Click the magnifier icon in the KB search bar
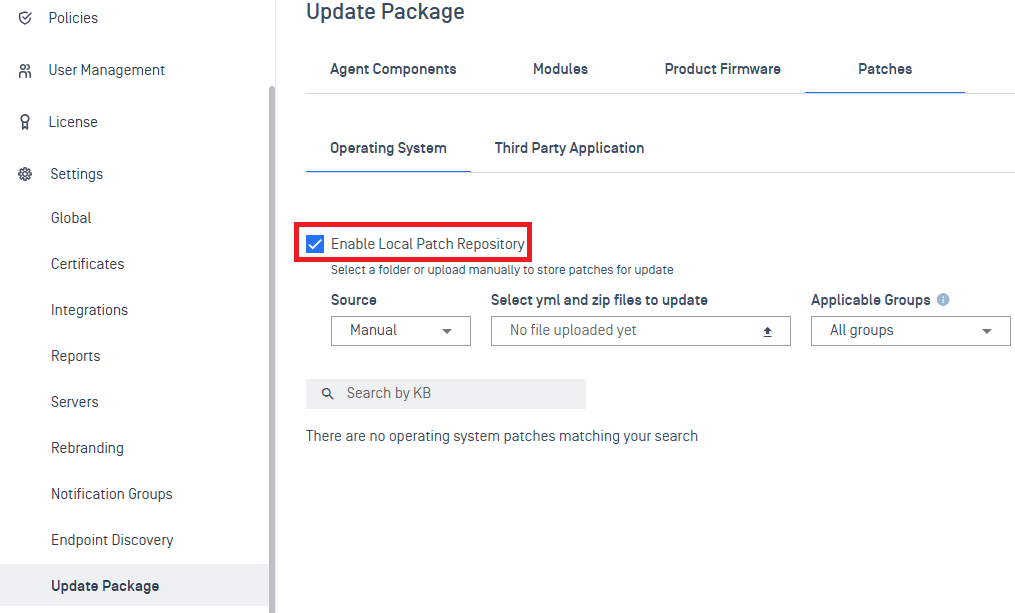The height and width of the screenshot is (613, 1015). [328, 393]
